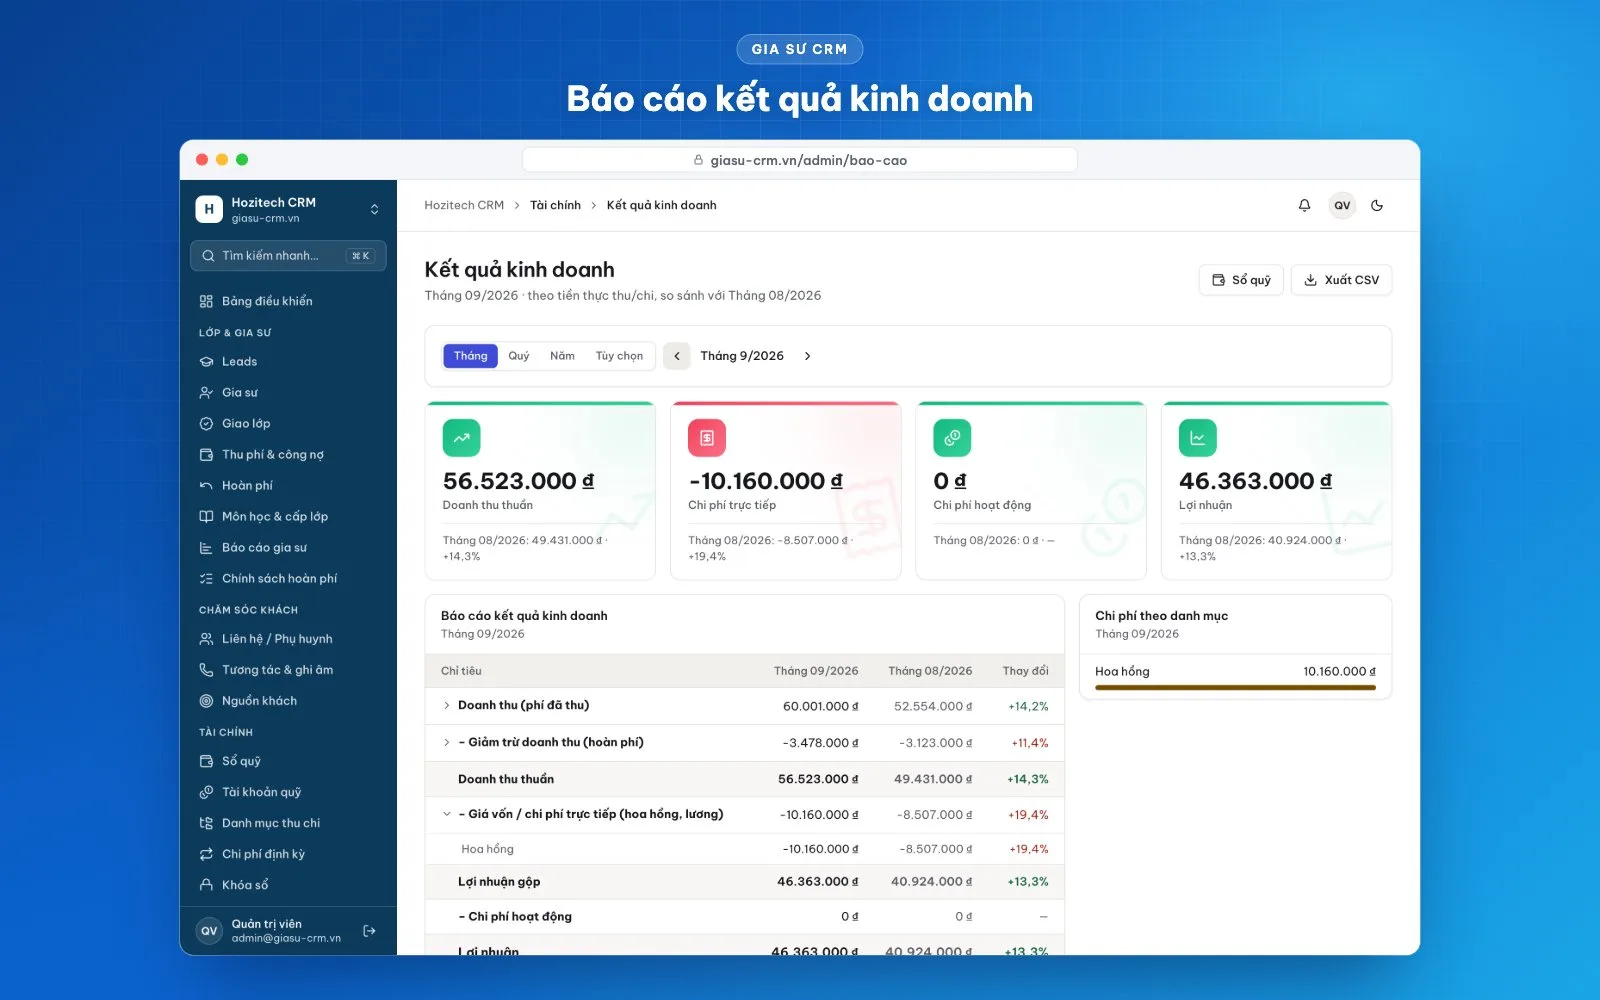Click the Doanh thu thuần trend icon
1600x1000 pixels.
point(461,438)
